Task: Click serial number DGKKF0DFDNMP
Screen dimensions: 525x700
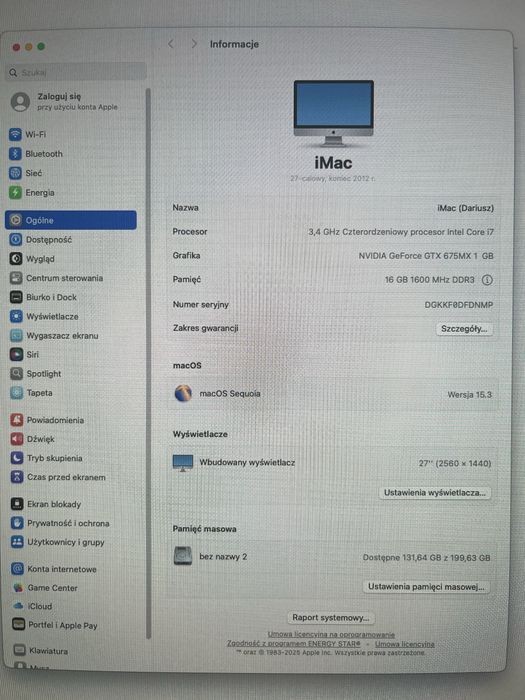Action: coord(458,305)
